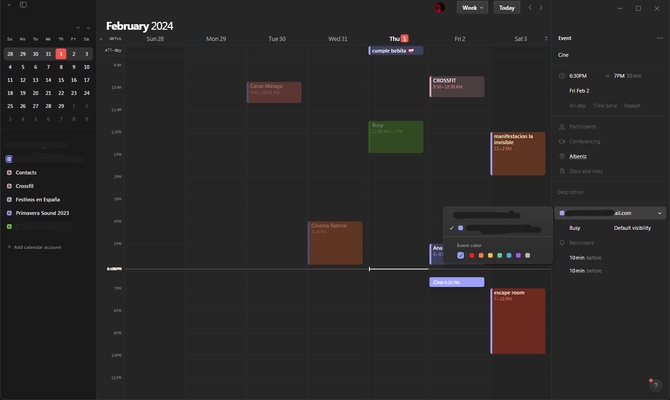The width and height of the screenshot is (670, 400).
Task: Click the Reminders bell icon
Action: pos(562,243)
